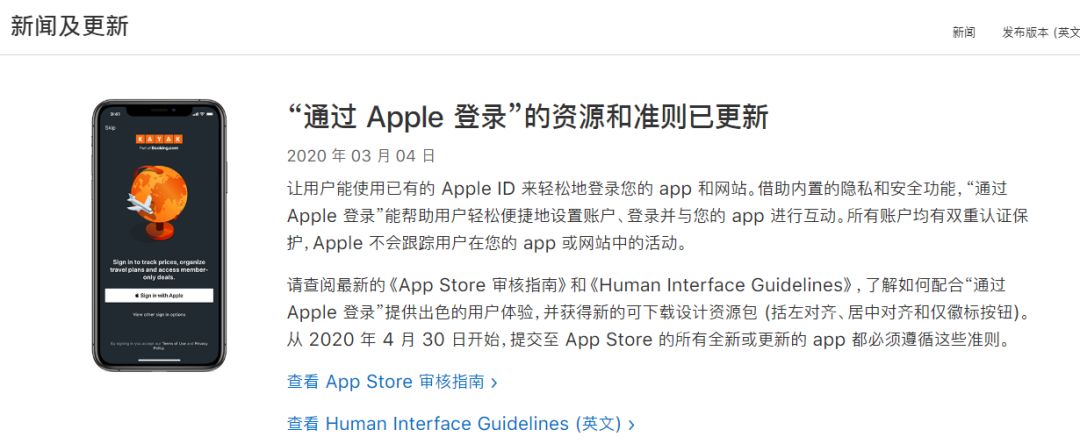Click the iPhone mockup image frame
The height and width of the screenshot is (444, 1080).
coord(159,235)
